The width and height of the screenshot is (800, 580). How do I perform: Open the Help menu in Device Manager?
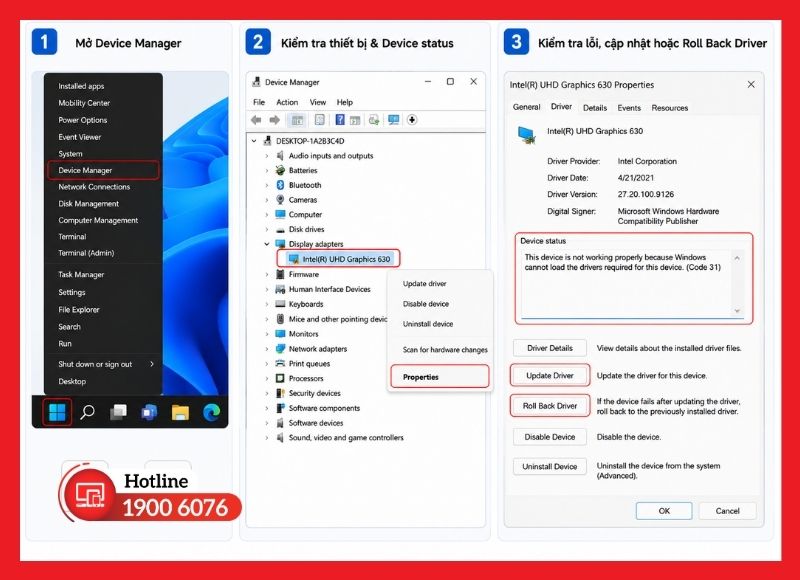pos(345,102)
